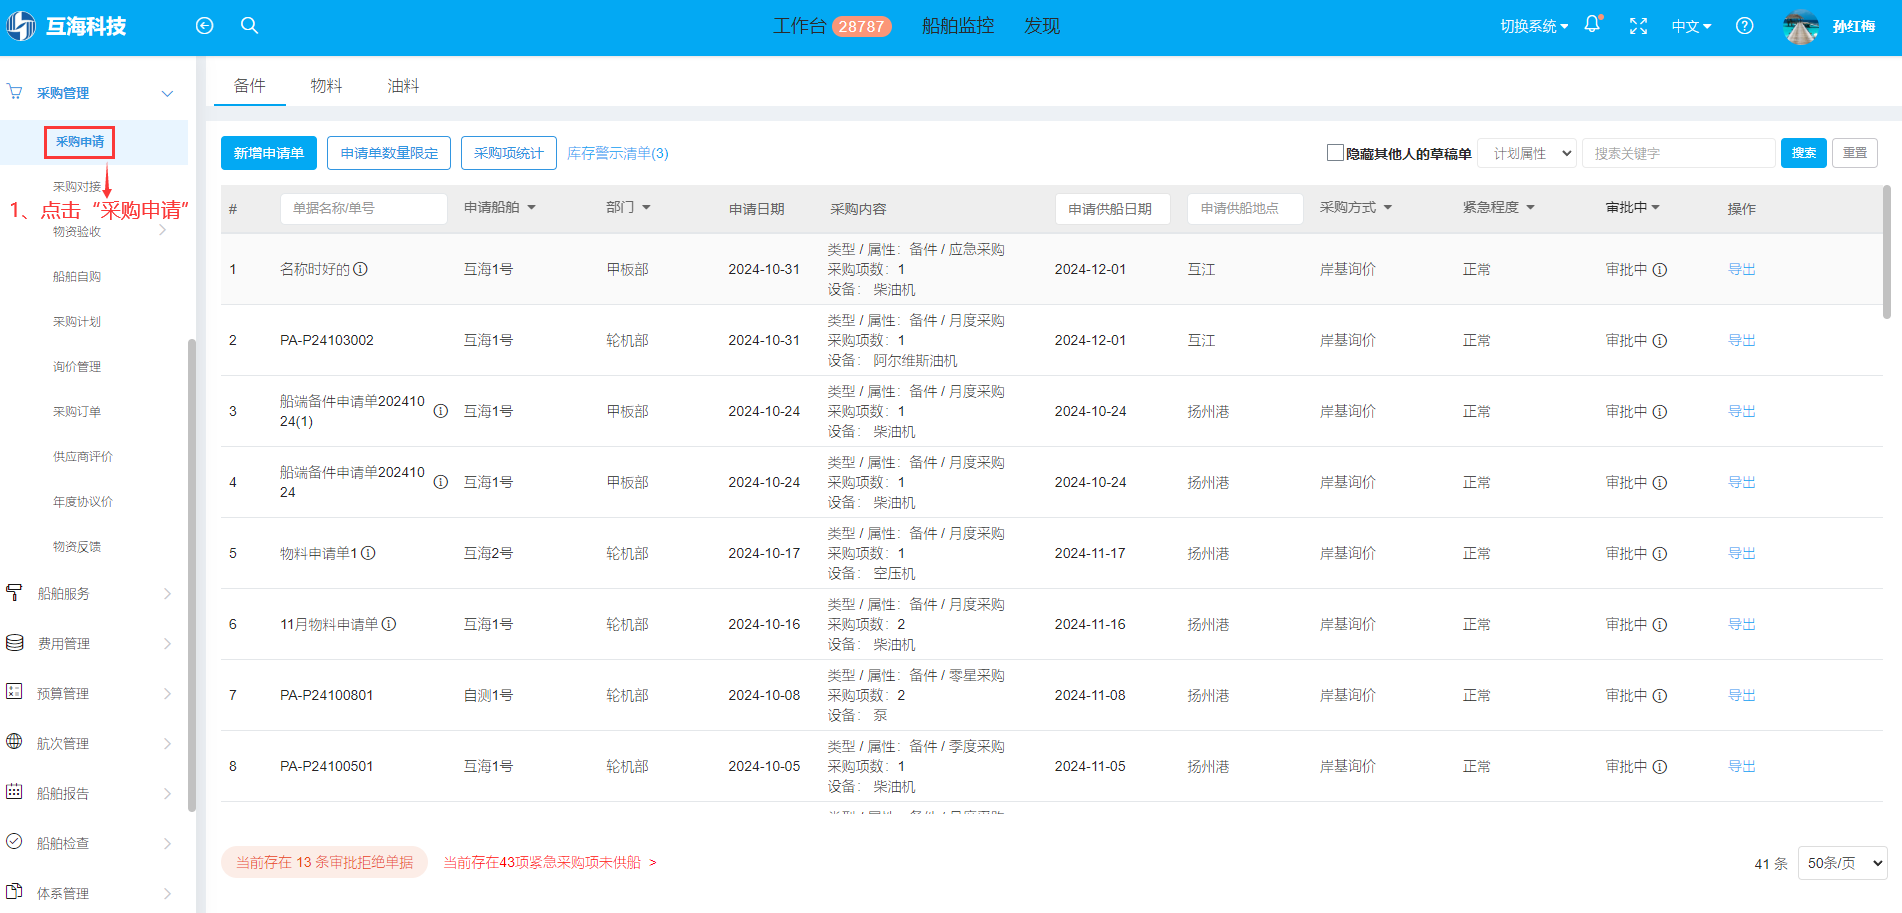Image resolution: width=1902 pixels, height=913 pixels.
Task: Open the 切换系统 dropdown
Action: tap(1534, 26)
